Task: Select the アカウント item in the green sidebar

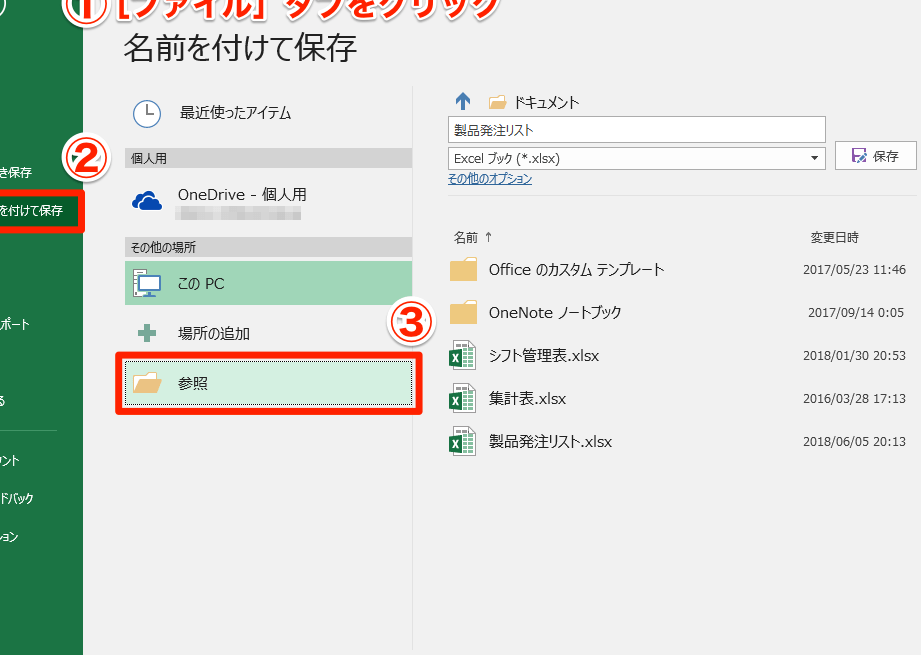Action: (10, 461)
